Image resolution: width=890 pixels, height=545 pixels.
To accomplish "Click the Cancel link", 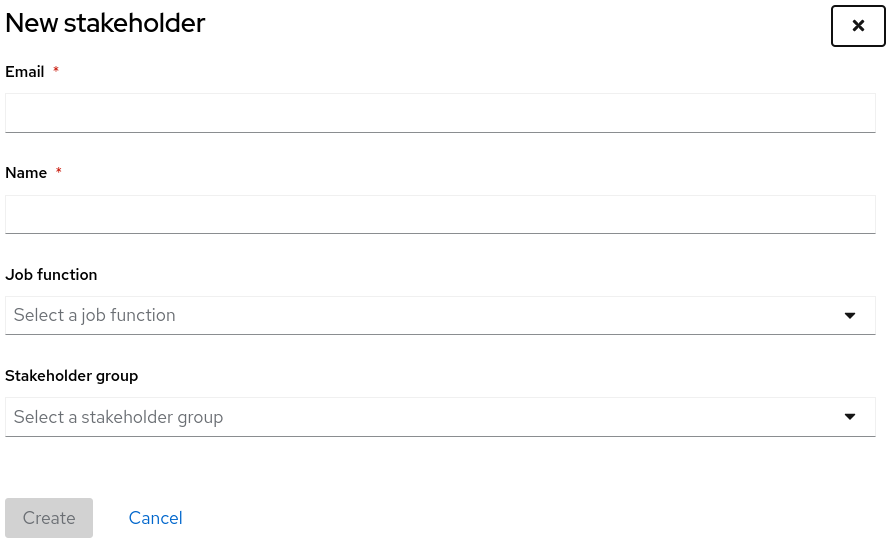I will coord(155,518).
